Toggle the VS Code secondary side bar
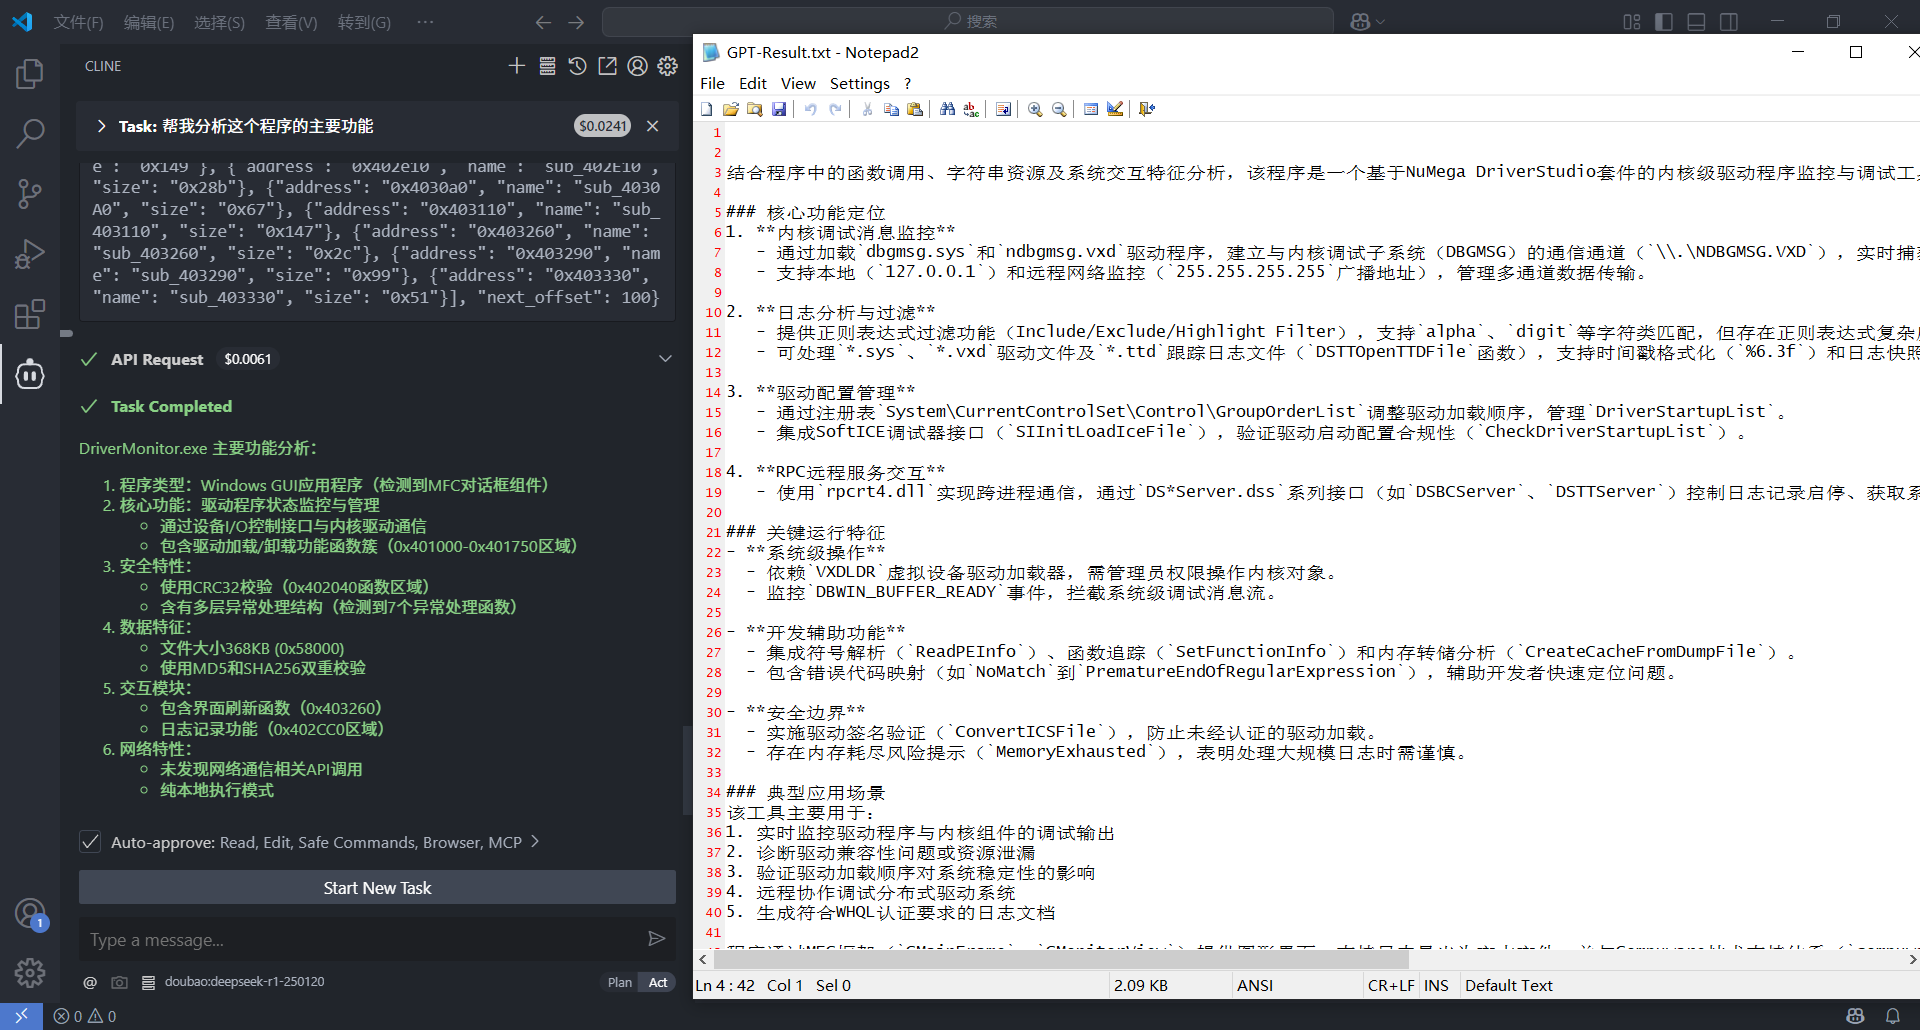 pyautogui.click(x=1728, y=21)
